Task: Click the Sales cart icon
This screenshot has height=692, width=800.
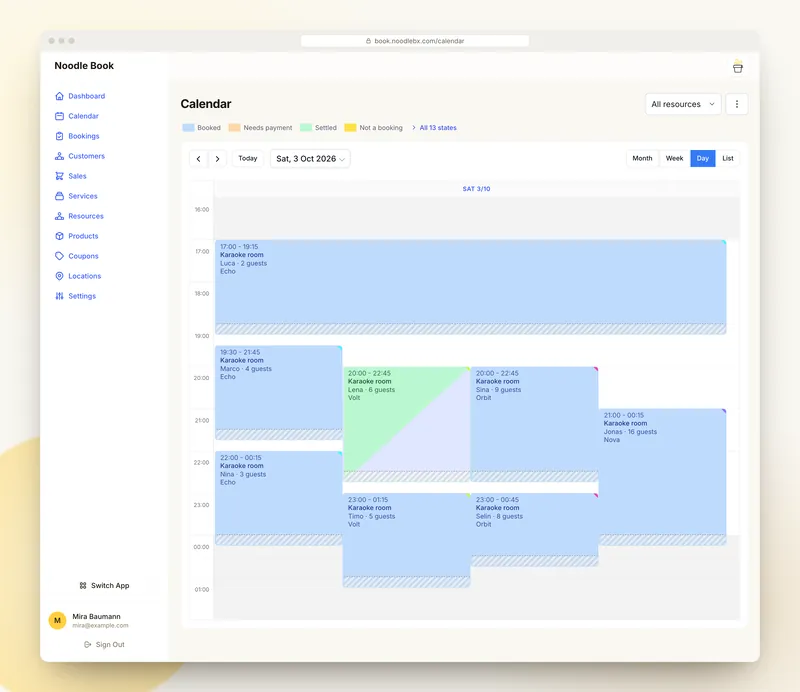Action: (x=59, y=176)
